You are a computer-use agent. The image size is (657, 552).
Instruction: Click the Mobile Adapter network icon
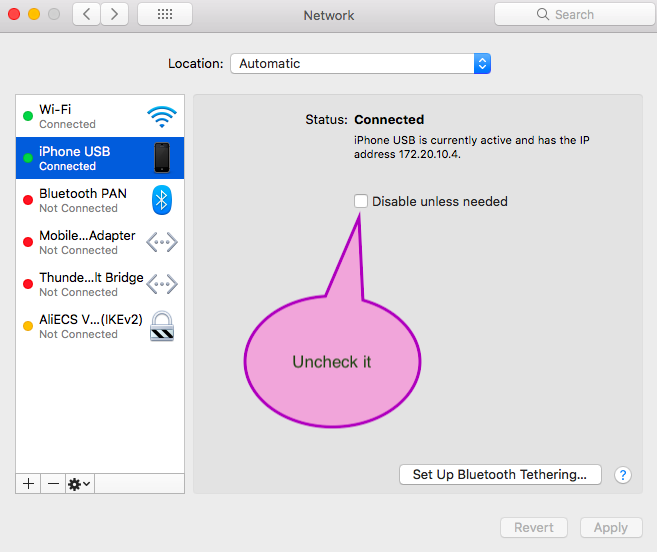pos(161,242)
